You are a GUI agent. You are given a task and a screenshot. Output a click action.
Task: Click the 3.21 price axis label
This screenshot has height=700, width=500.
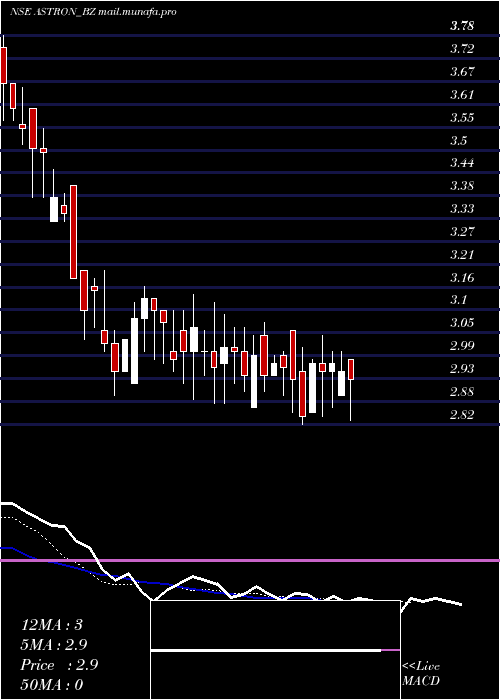tap(462, 255)
